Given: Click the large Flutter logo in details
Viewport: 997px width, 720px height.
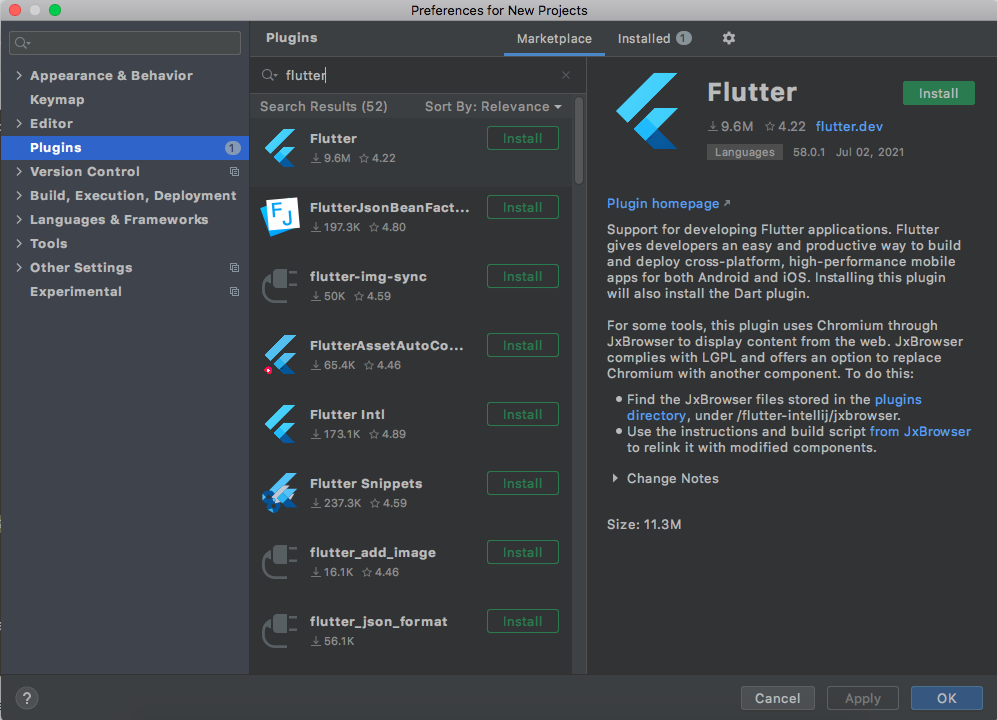Looking at the screenshot, I should (647, 111).
